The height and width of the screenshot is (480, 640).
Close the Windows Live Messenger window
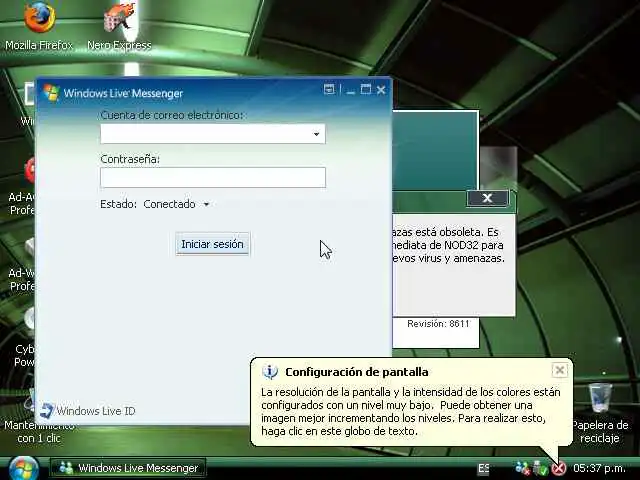coord(381,90)
